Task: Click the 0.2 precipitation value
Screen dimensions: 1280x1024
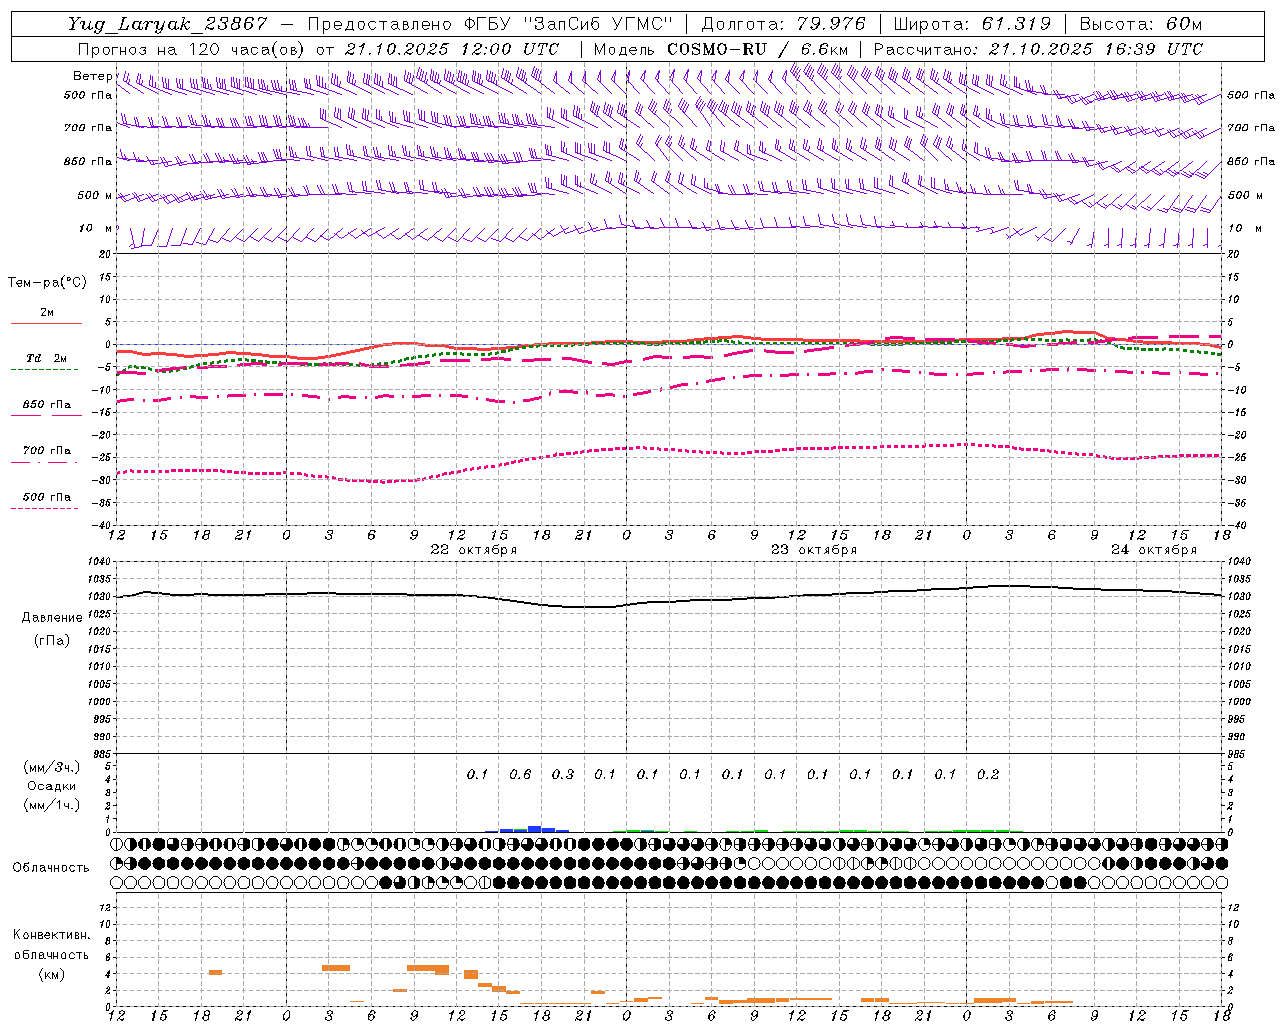Action: tap(988, 775)
